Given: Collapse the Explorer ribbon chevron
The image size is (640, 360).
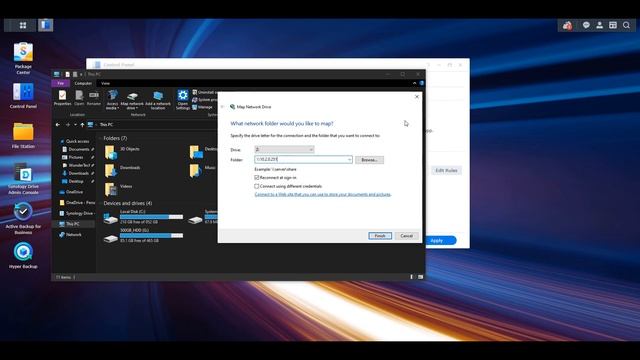Looking at the screenshot, I should (414, 83).
